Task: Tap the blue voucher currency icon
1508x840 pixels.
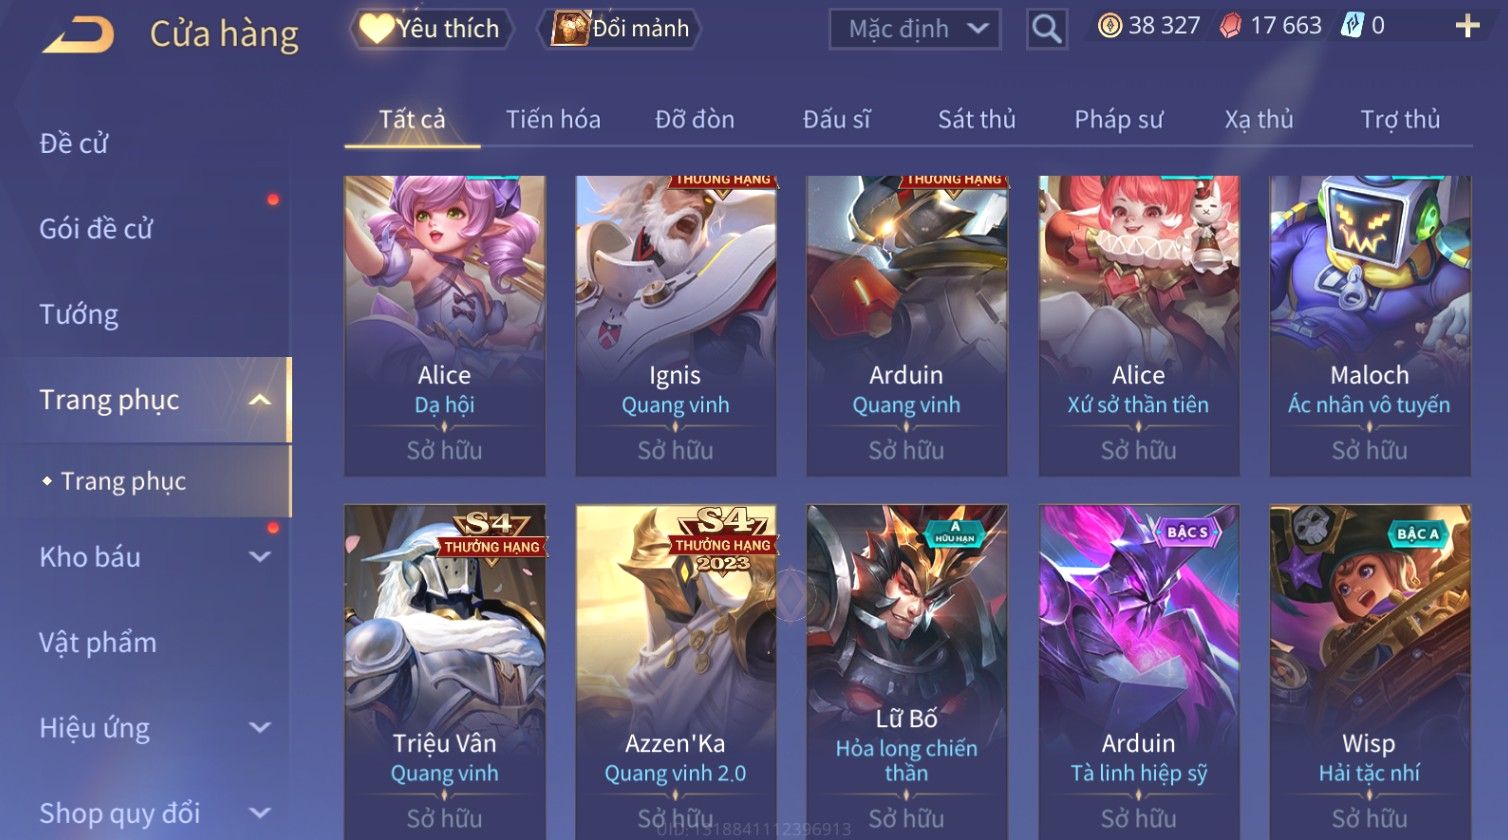Action: pos(1352,26)
